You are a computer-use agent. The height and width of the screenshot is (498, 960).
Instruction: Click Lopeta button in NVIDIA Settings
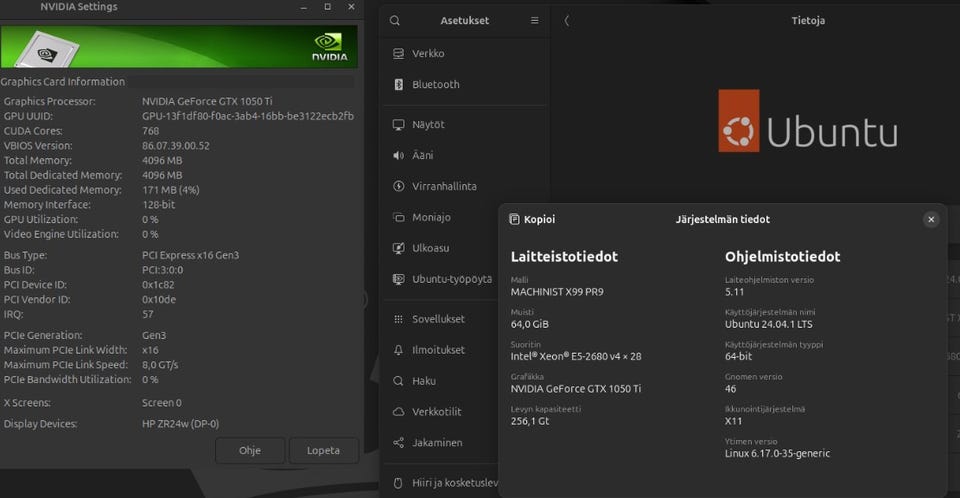tap(323, 450)
